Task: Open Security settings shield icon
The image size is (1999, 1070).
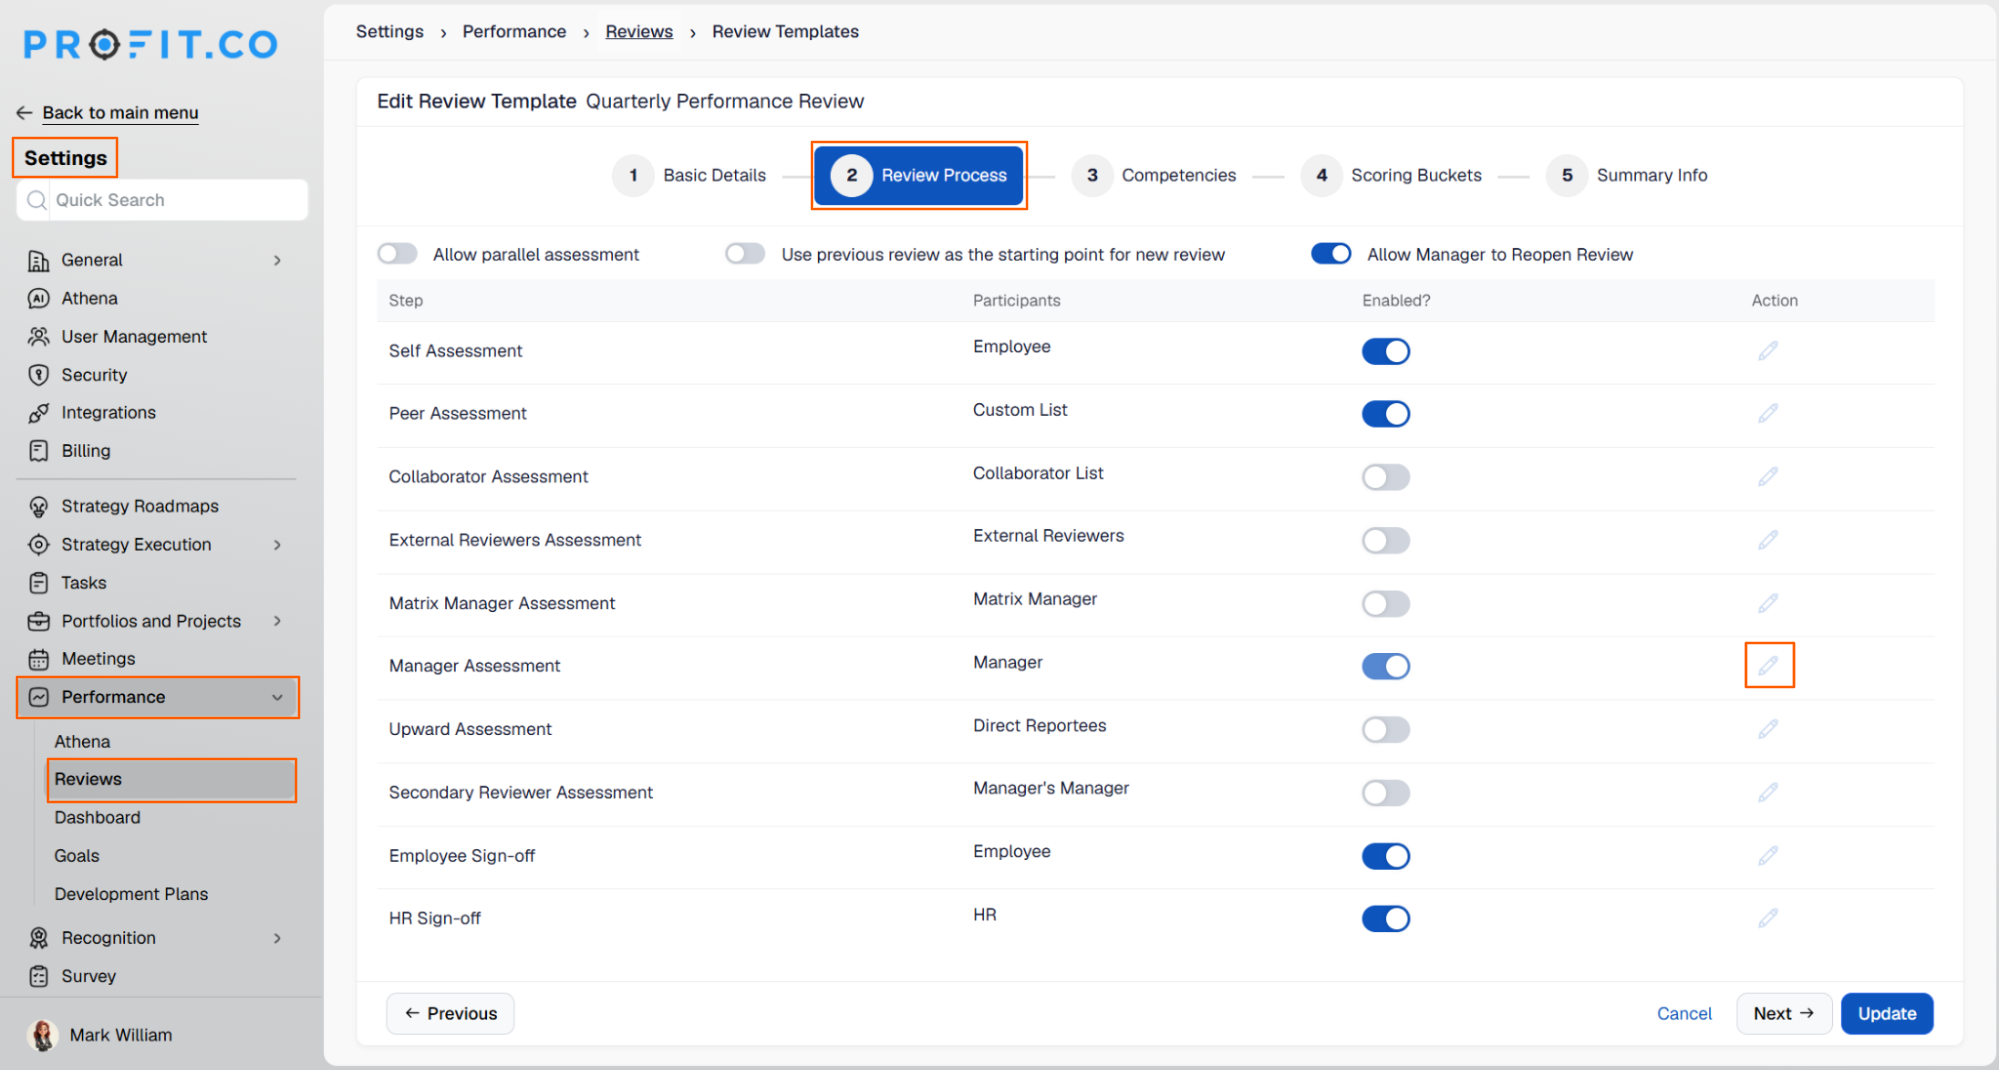Action: point(39,375)
